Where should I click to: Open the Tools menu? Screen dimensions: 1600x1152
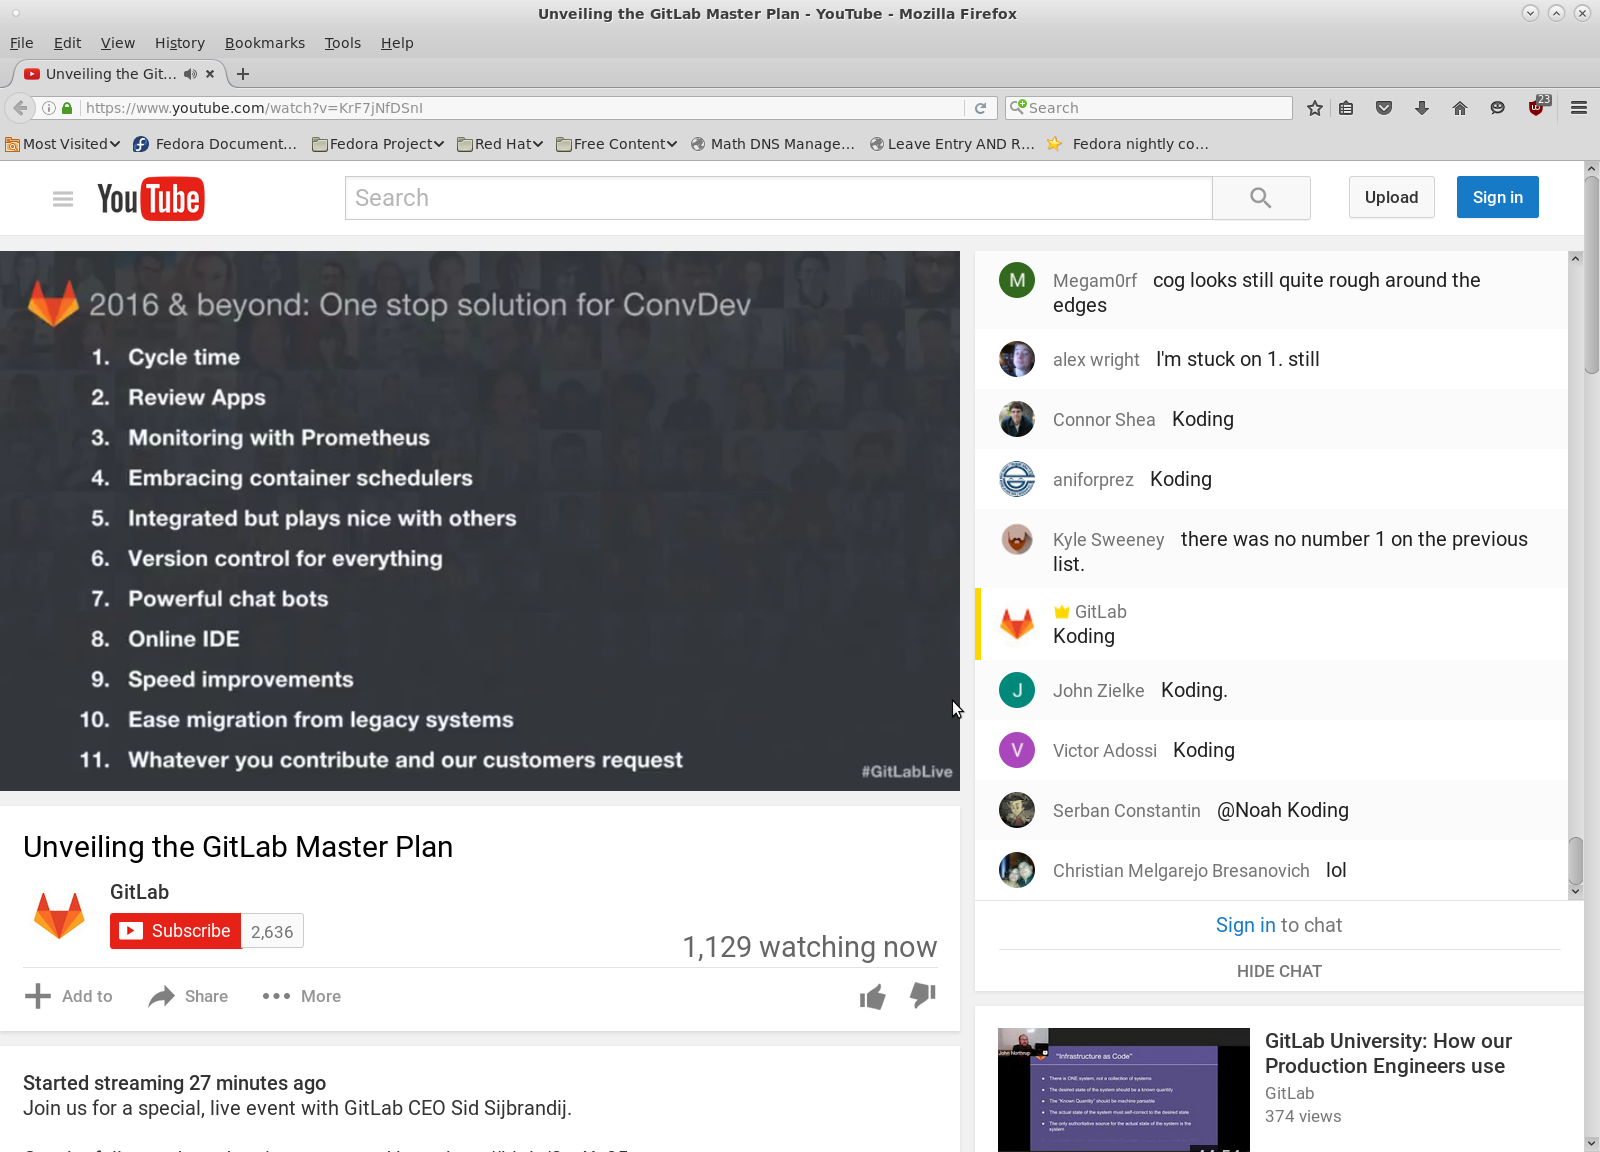tap(342, 43)
